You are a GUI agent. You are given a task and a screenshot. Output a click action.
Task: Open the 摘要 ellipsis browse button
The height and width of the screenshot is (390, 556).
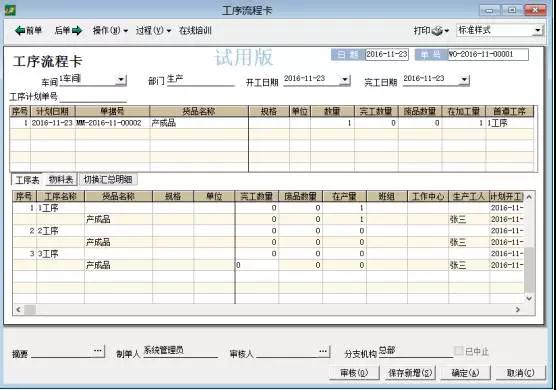[98, 351]
